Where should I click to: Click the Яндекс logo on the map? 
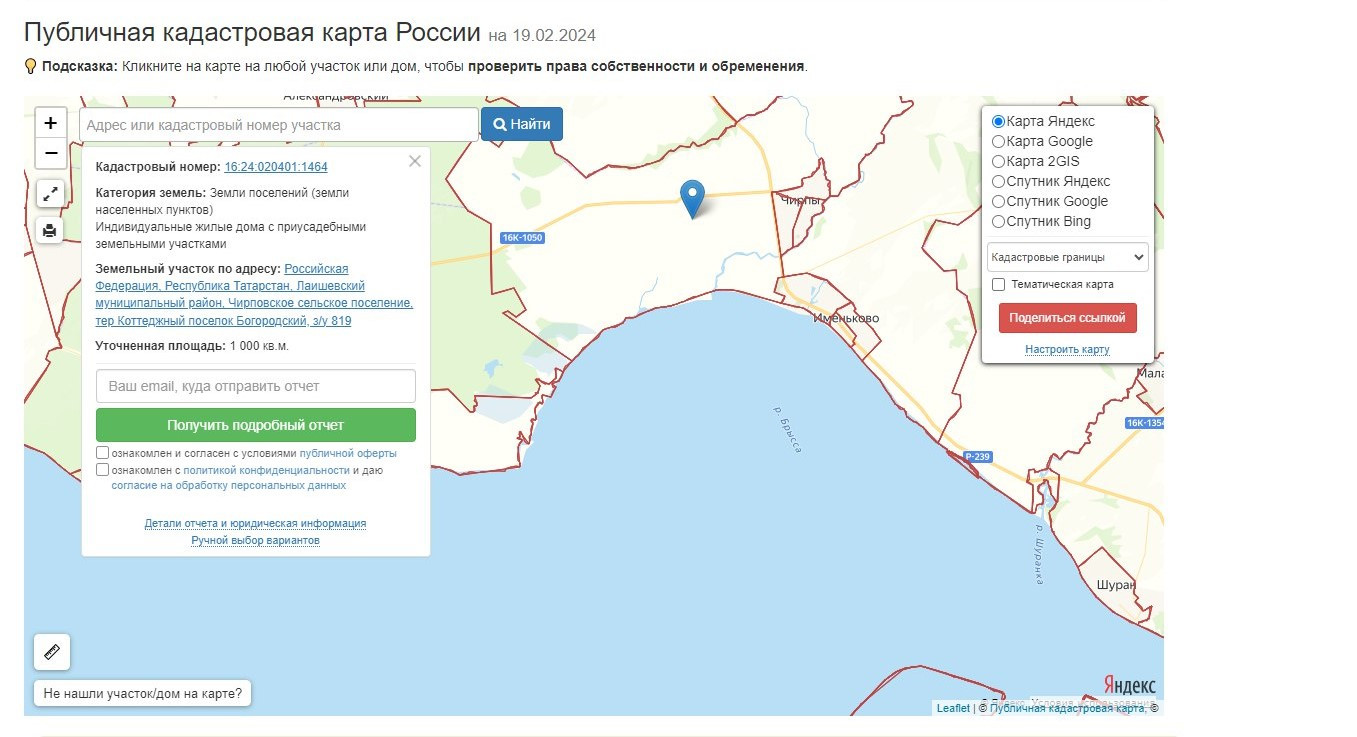(x=1130, y=686)
